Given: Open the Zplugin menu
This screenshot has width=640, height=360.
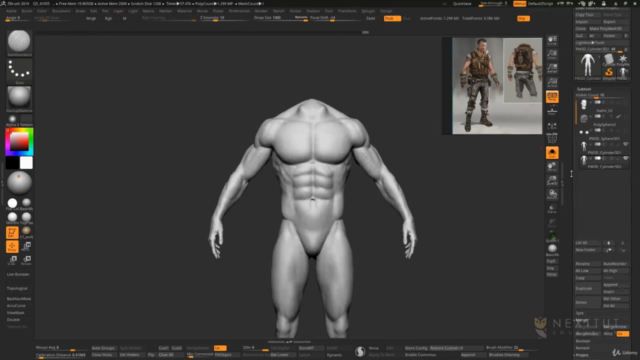Looking at the screenshot, I should pyautogui.click(x=368, y=11).
